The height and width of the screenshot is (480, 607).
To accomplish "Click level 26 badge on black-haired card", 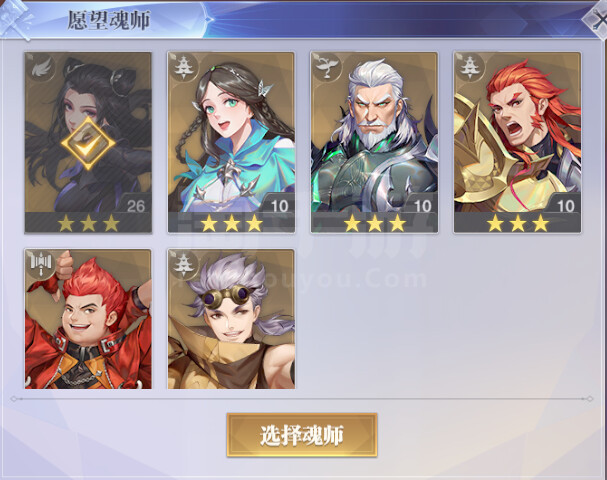I will tap(135, 206).
